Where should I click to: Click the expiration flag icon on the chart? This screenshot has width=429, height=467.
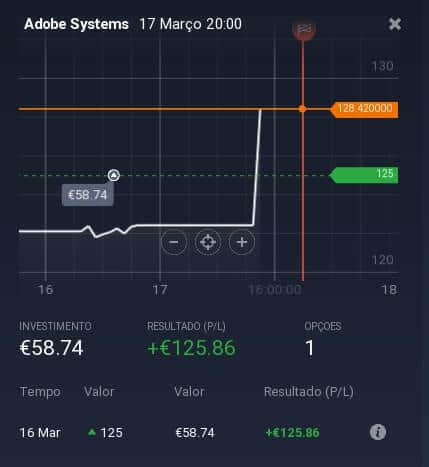[x=303, y=29]
